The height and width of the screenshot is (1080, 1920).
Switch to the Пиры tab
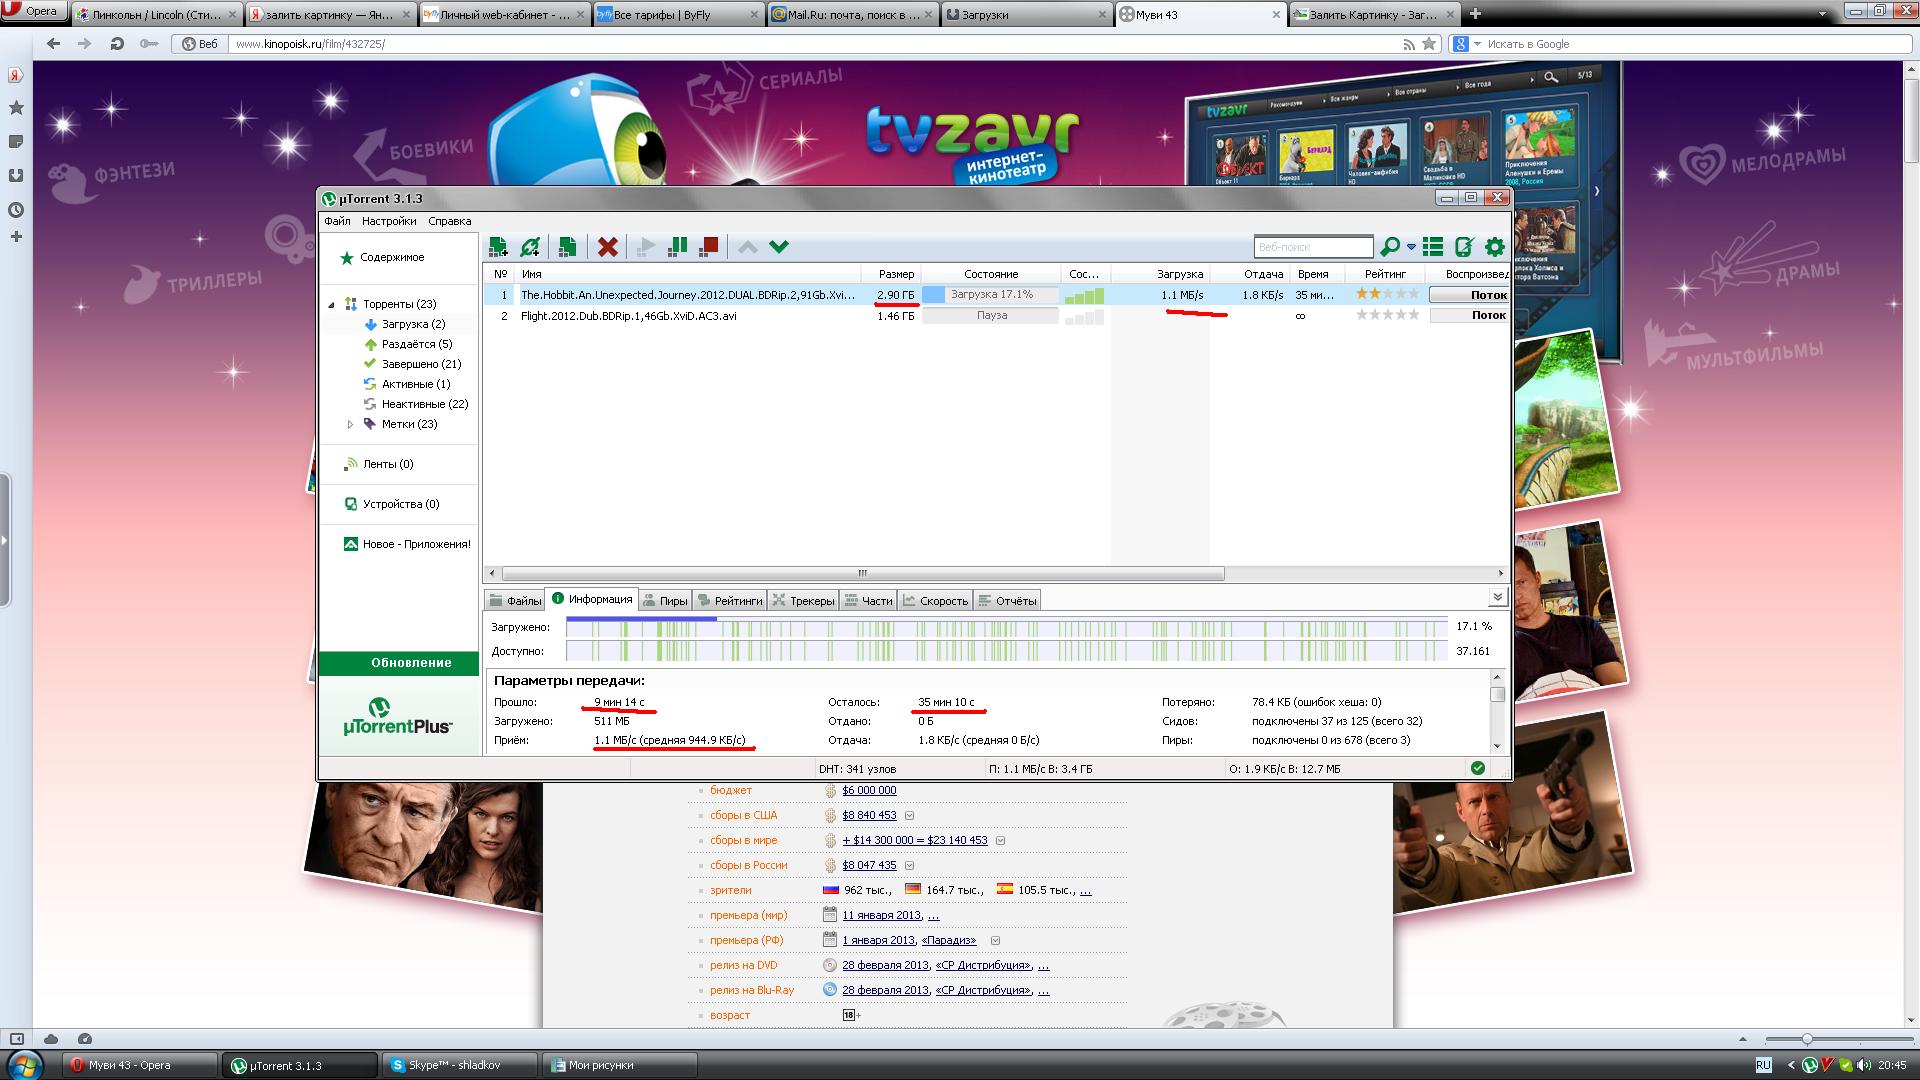click(665, 600)
